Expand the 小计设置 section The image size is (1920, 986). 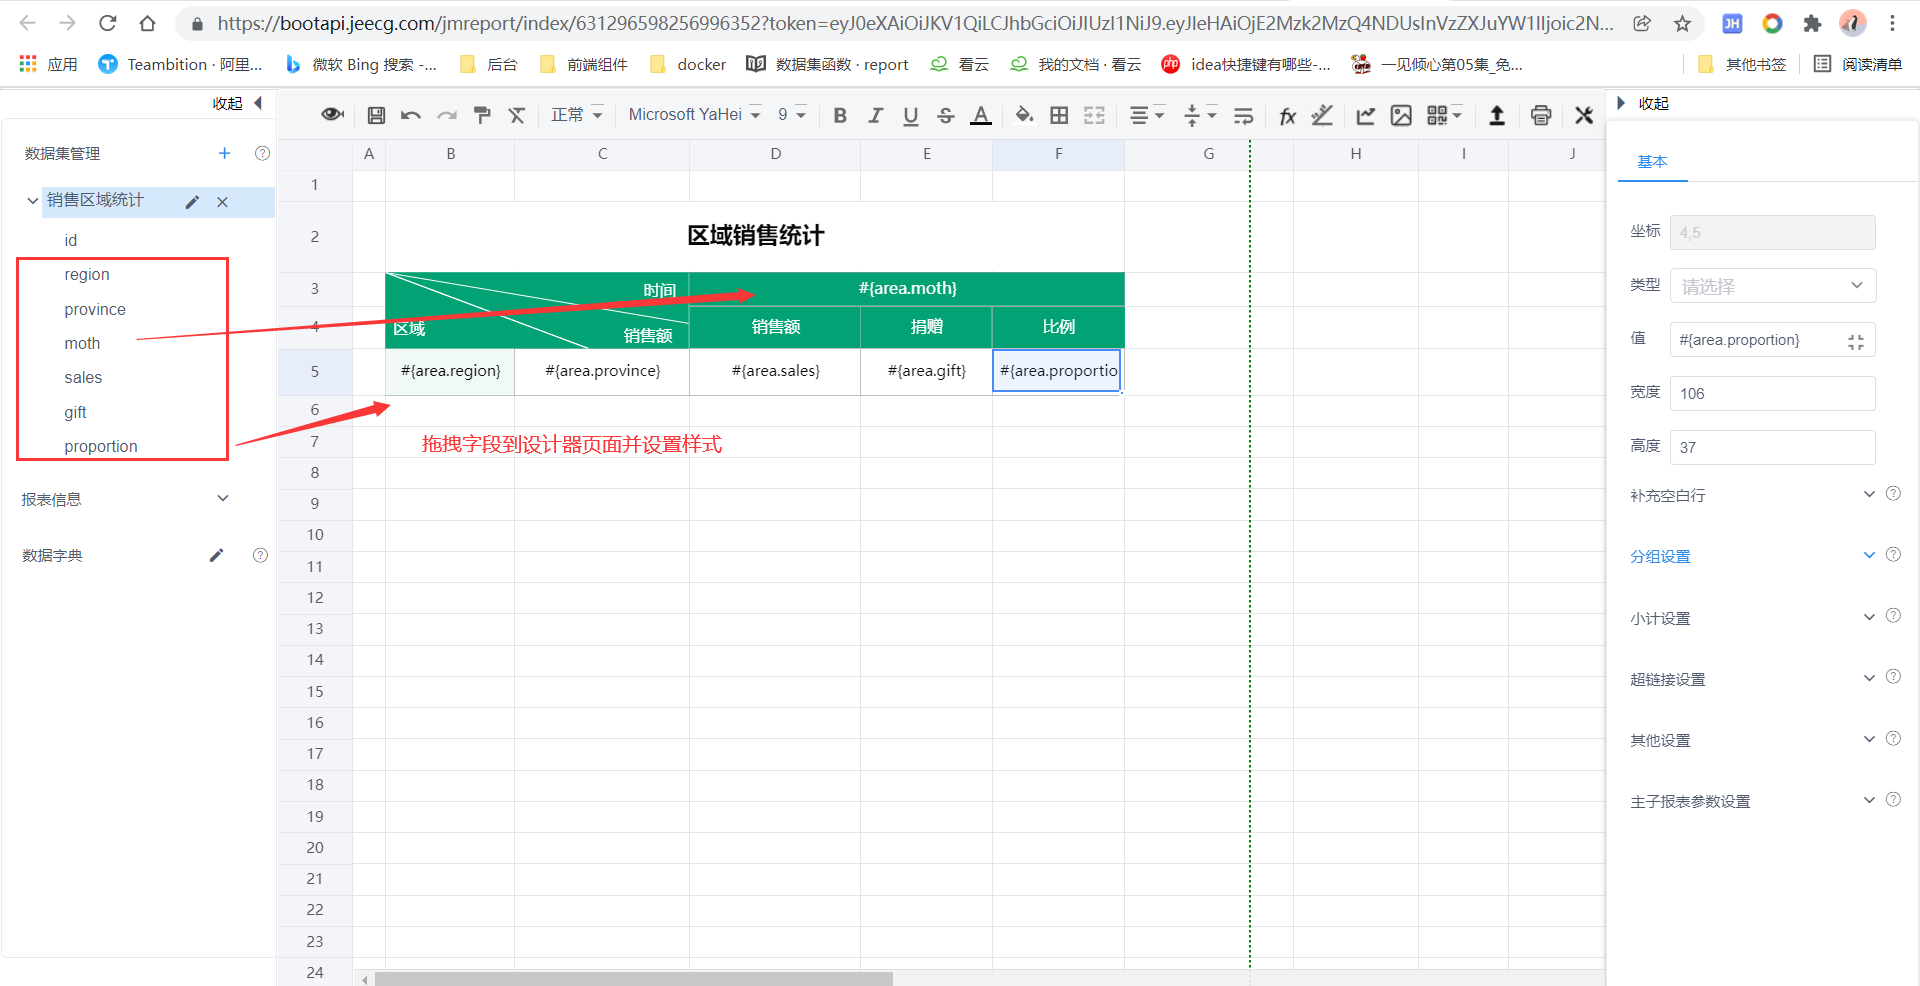[1869, 617]
